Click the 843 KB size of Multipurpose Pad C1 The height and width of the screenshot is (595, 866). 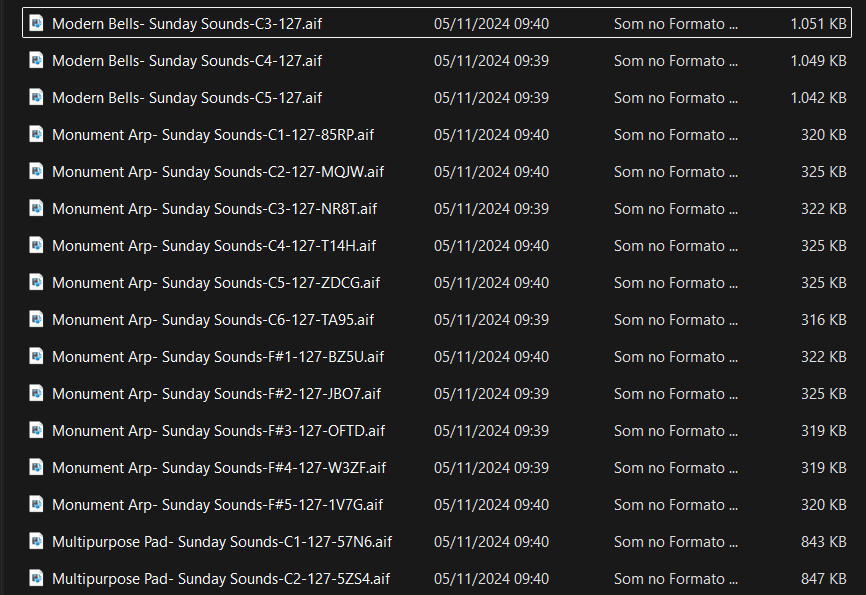pos(824,542)
